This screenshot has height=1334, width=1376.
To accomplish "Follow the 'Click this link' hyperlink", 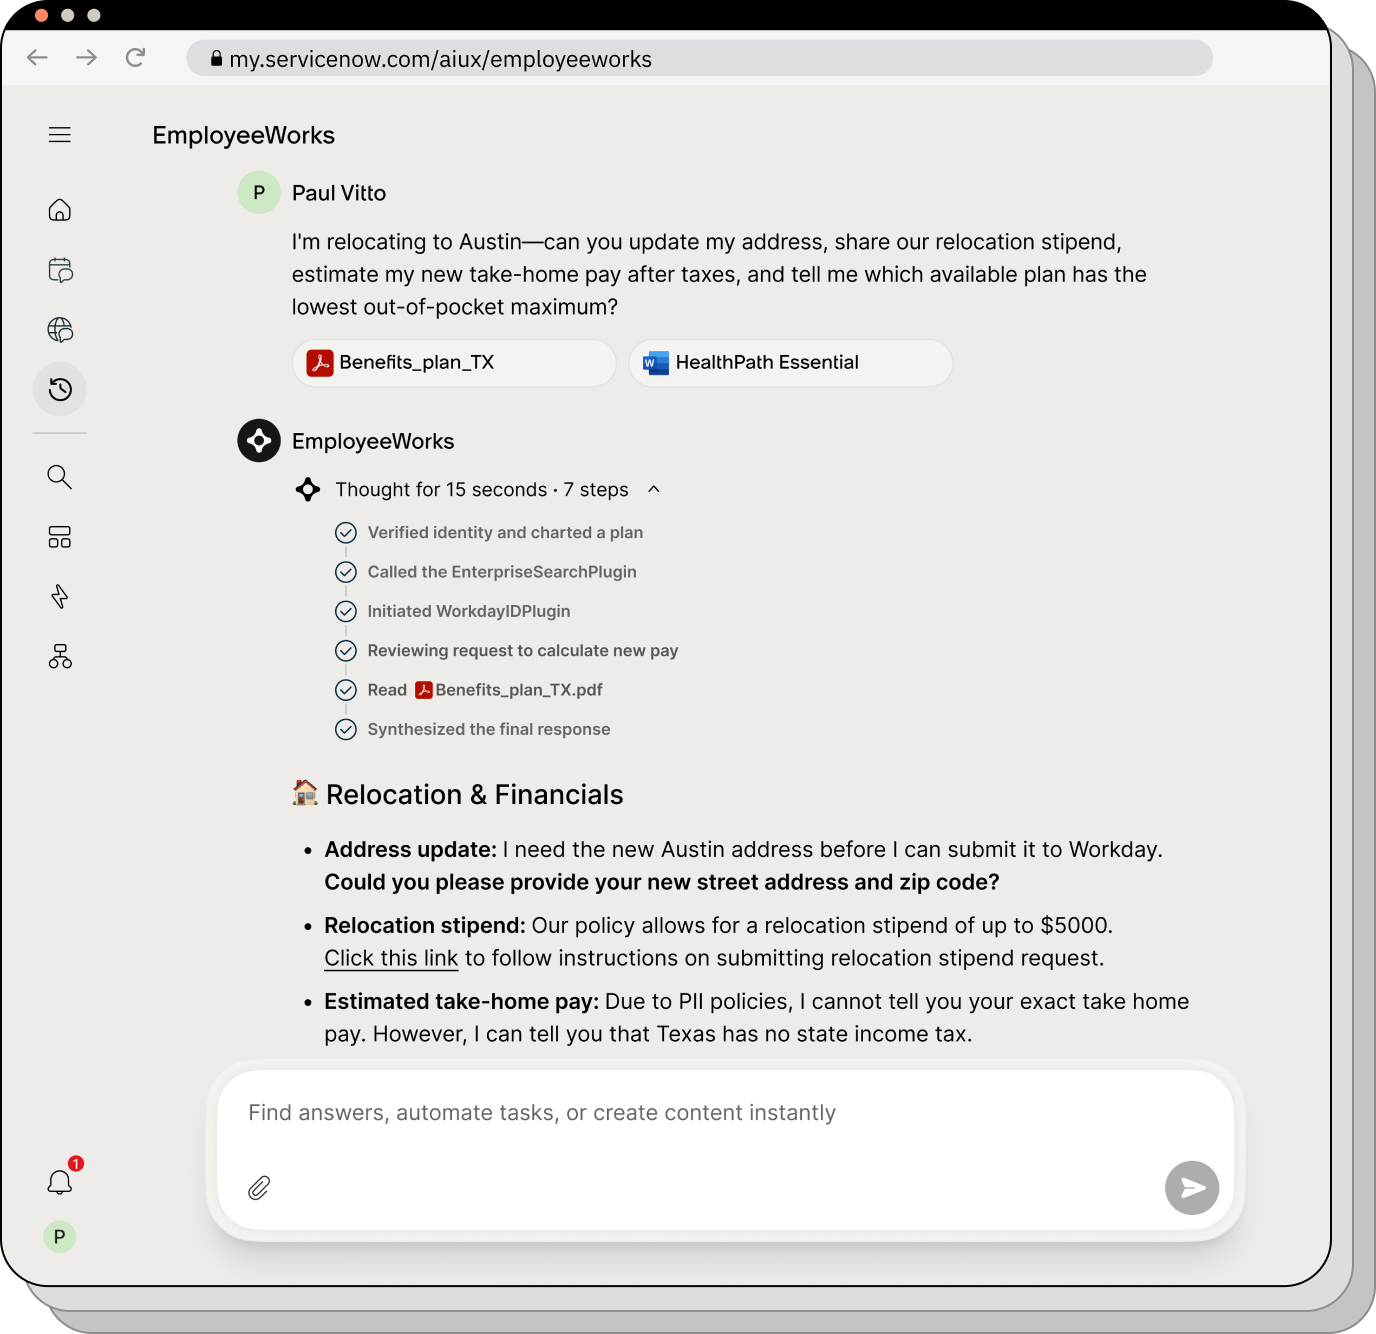I will [x=391, y=958].
